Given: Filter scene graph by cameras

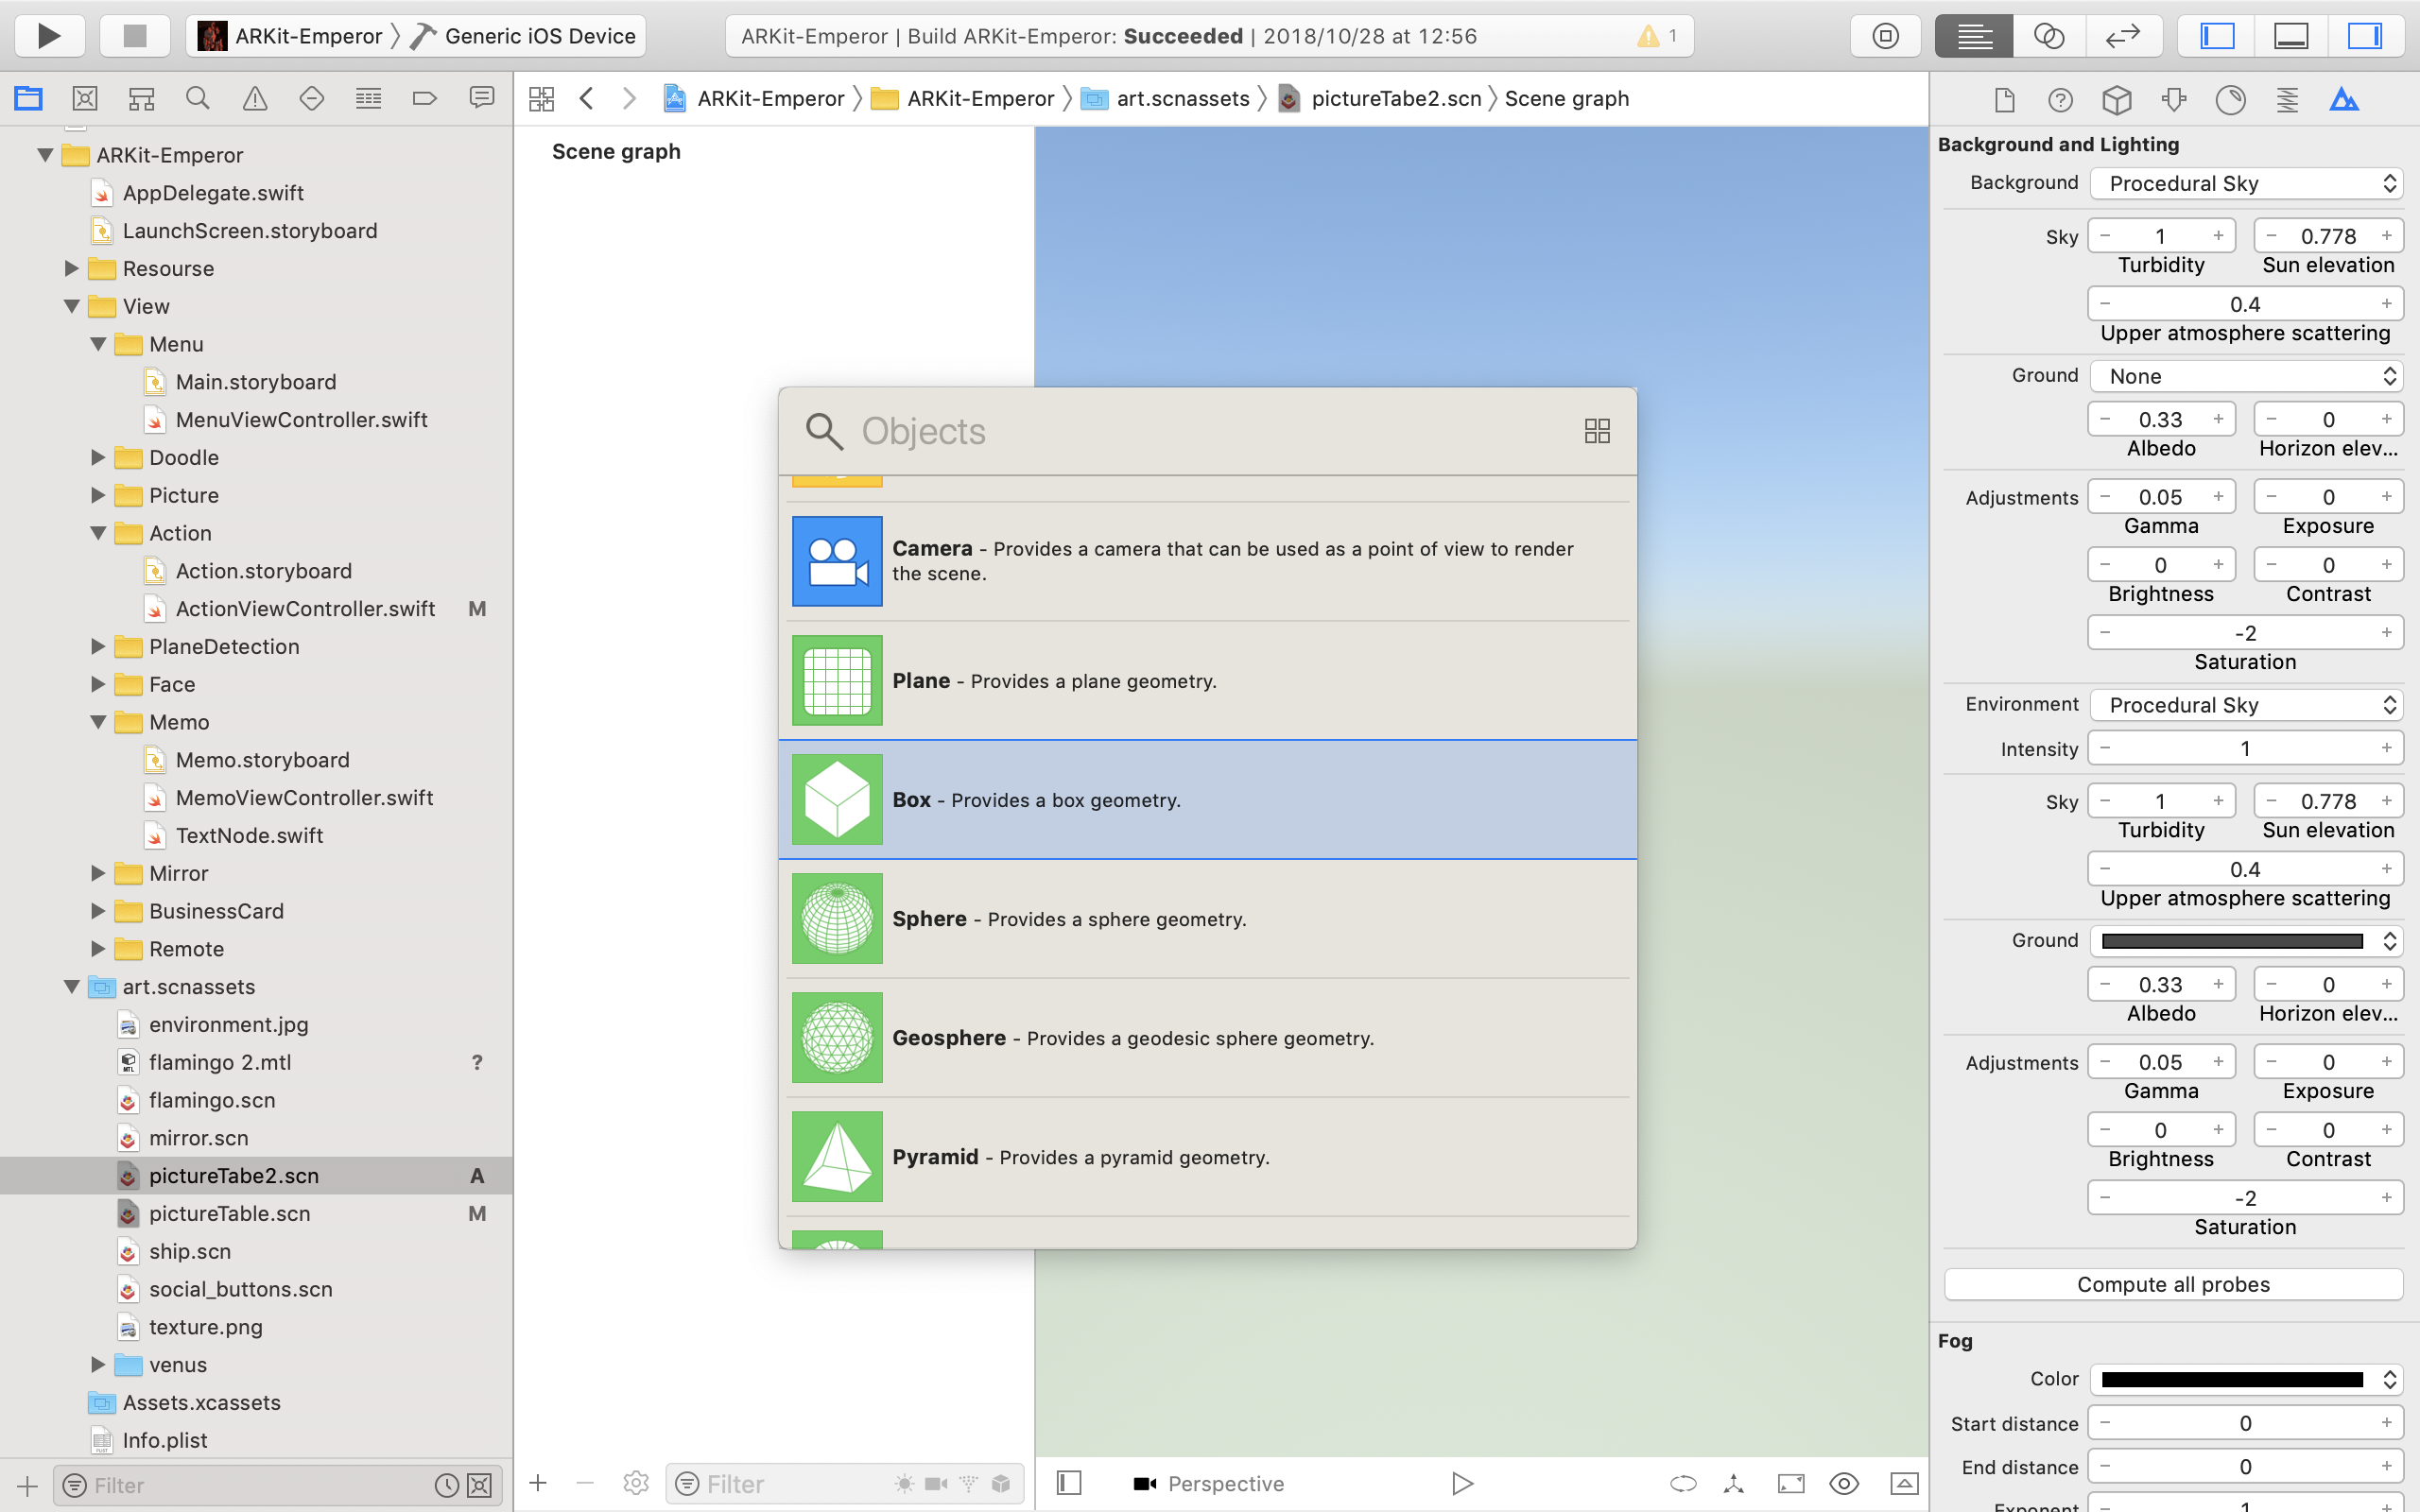Looking at the screenshot, I should (x=936, y=1484).
